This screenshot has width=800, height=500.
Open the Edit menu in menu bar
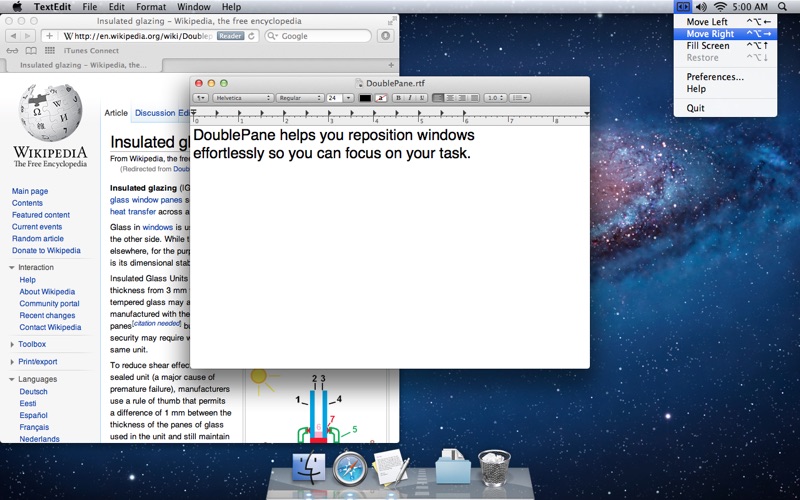(116, 7)
